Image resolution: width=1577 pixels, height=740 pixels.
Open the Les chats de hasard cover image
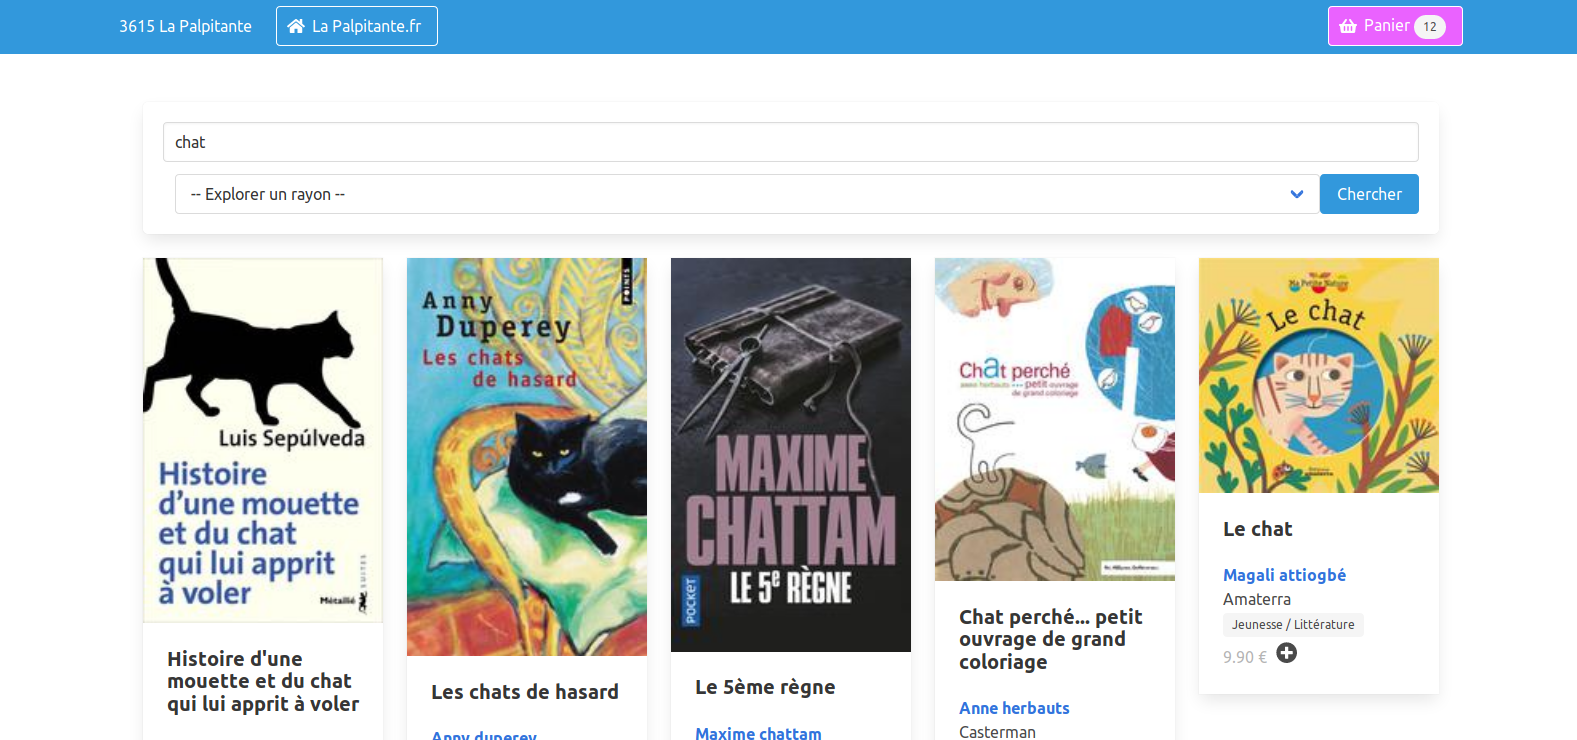(x=527, y=457)
